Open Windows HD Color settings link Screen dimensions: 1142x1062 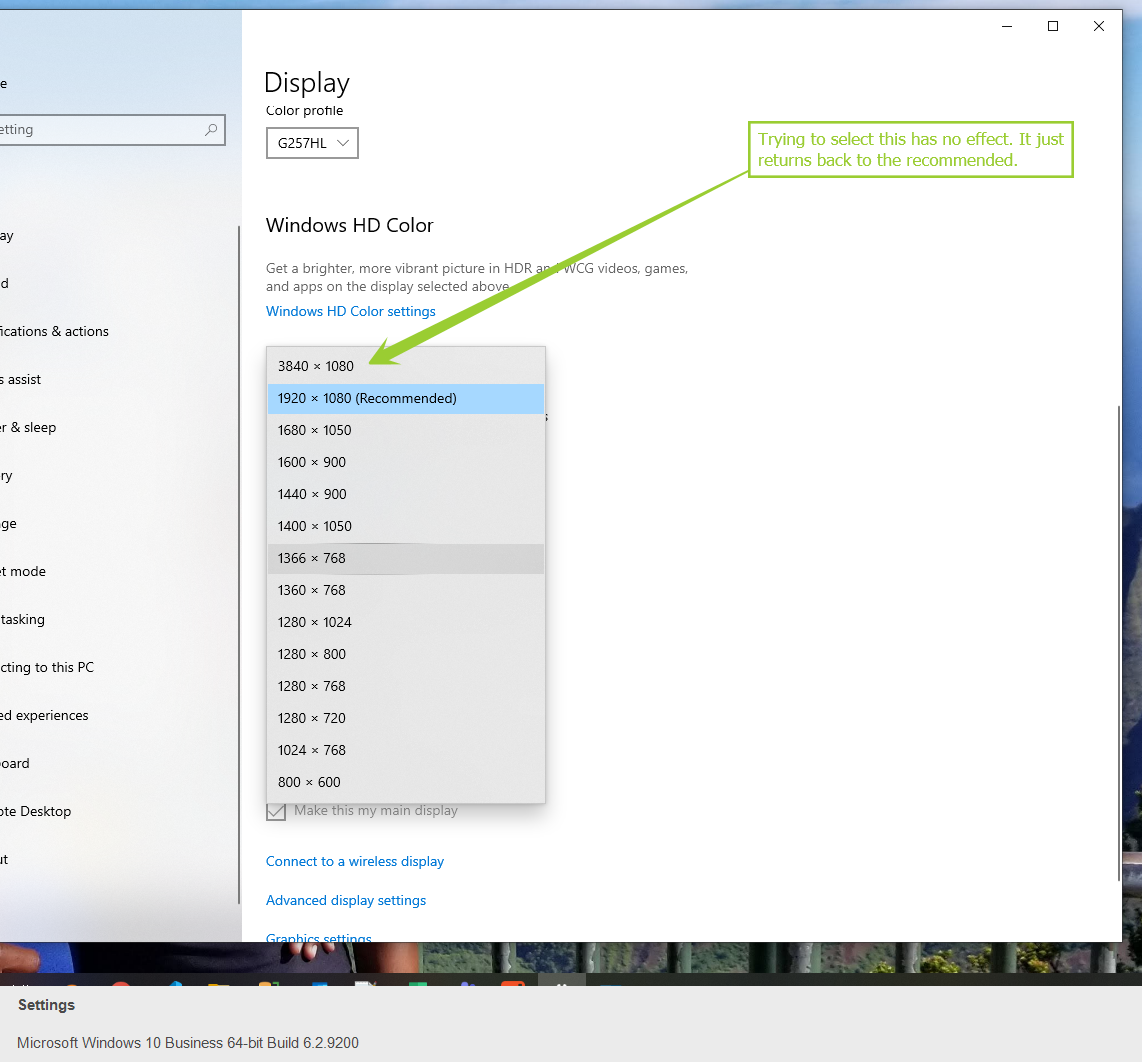[350, 311]
